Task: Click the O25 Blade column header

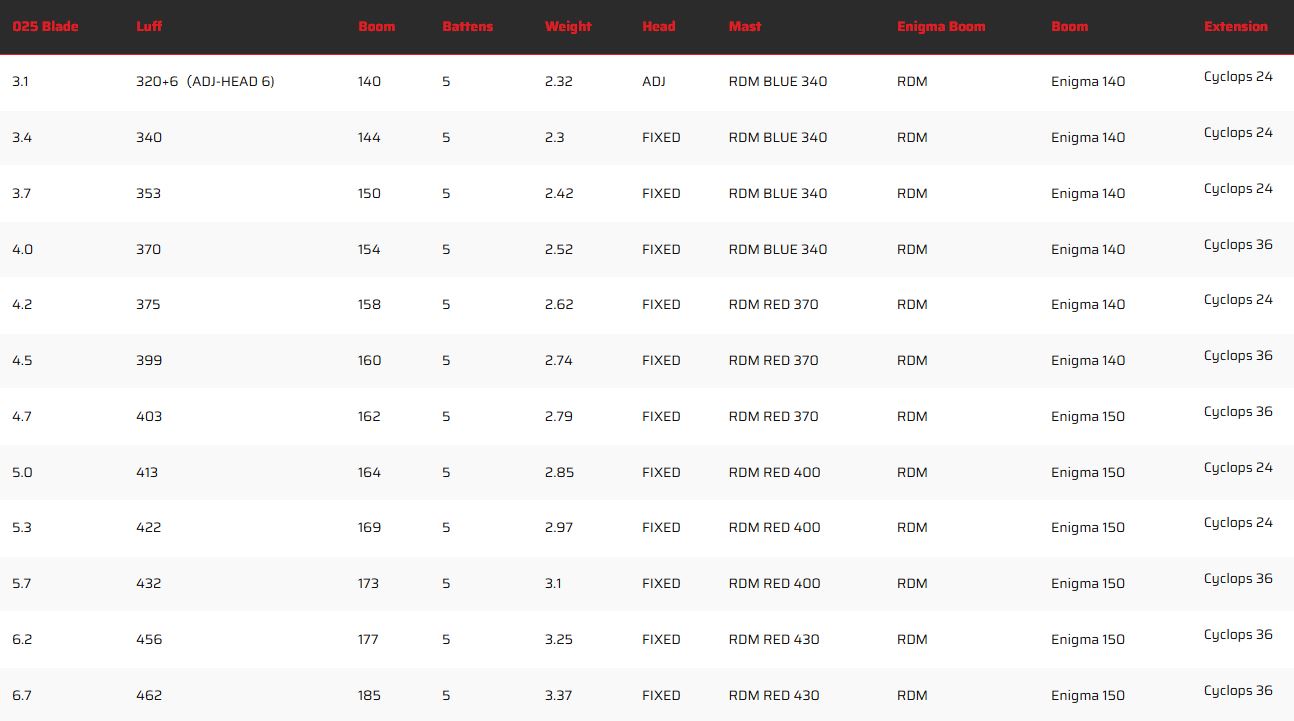Action: coord(45,26)
